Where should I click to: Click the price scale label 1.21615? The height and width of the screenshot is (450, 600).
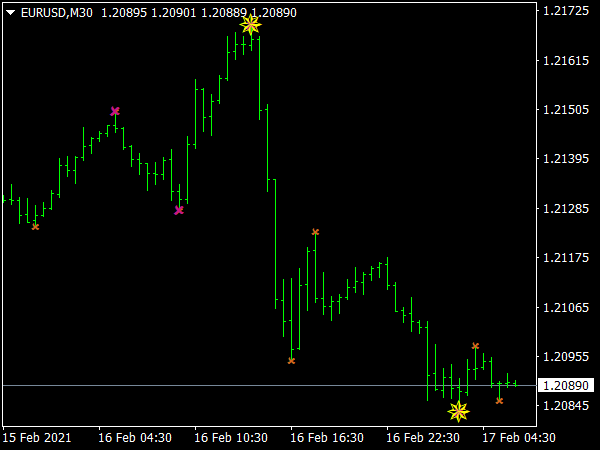[x=566, y=60]
